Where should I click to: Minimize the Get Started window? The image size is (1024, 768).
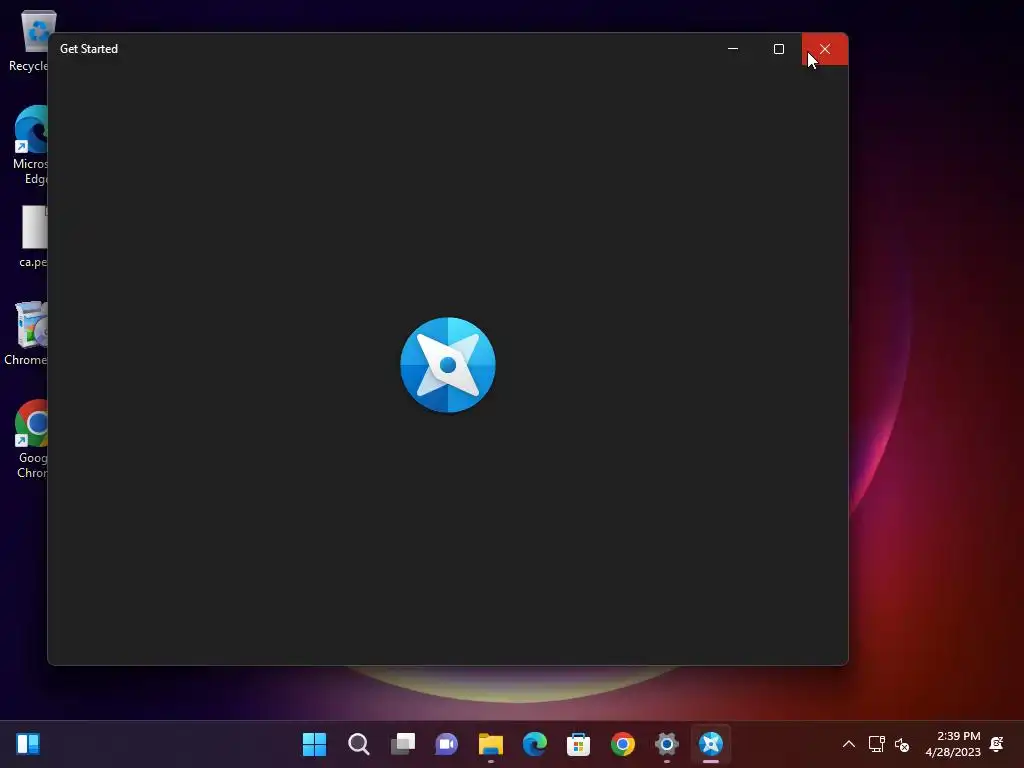(733, 49)
